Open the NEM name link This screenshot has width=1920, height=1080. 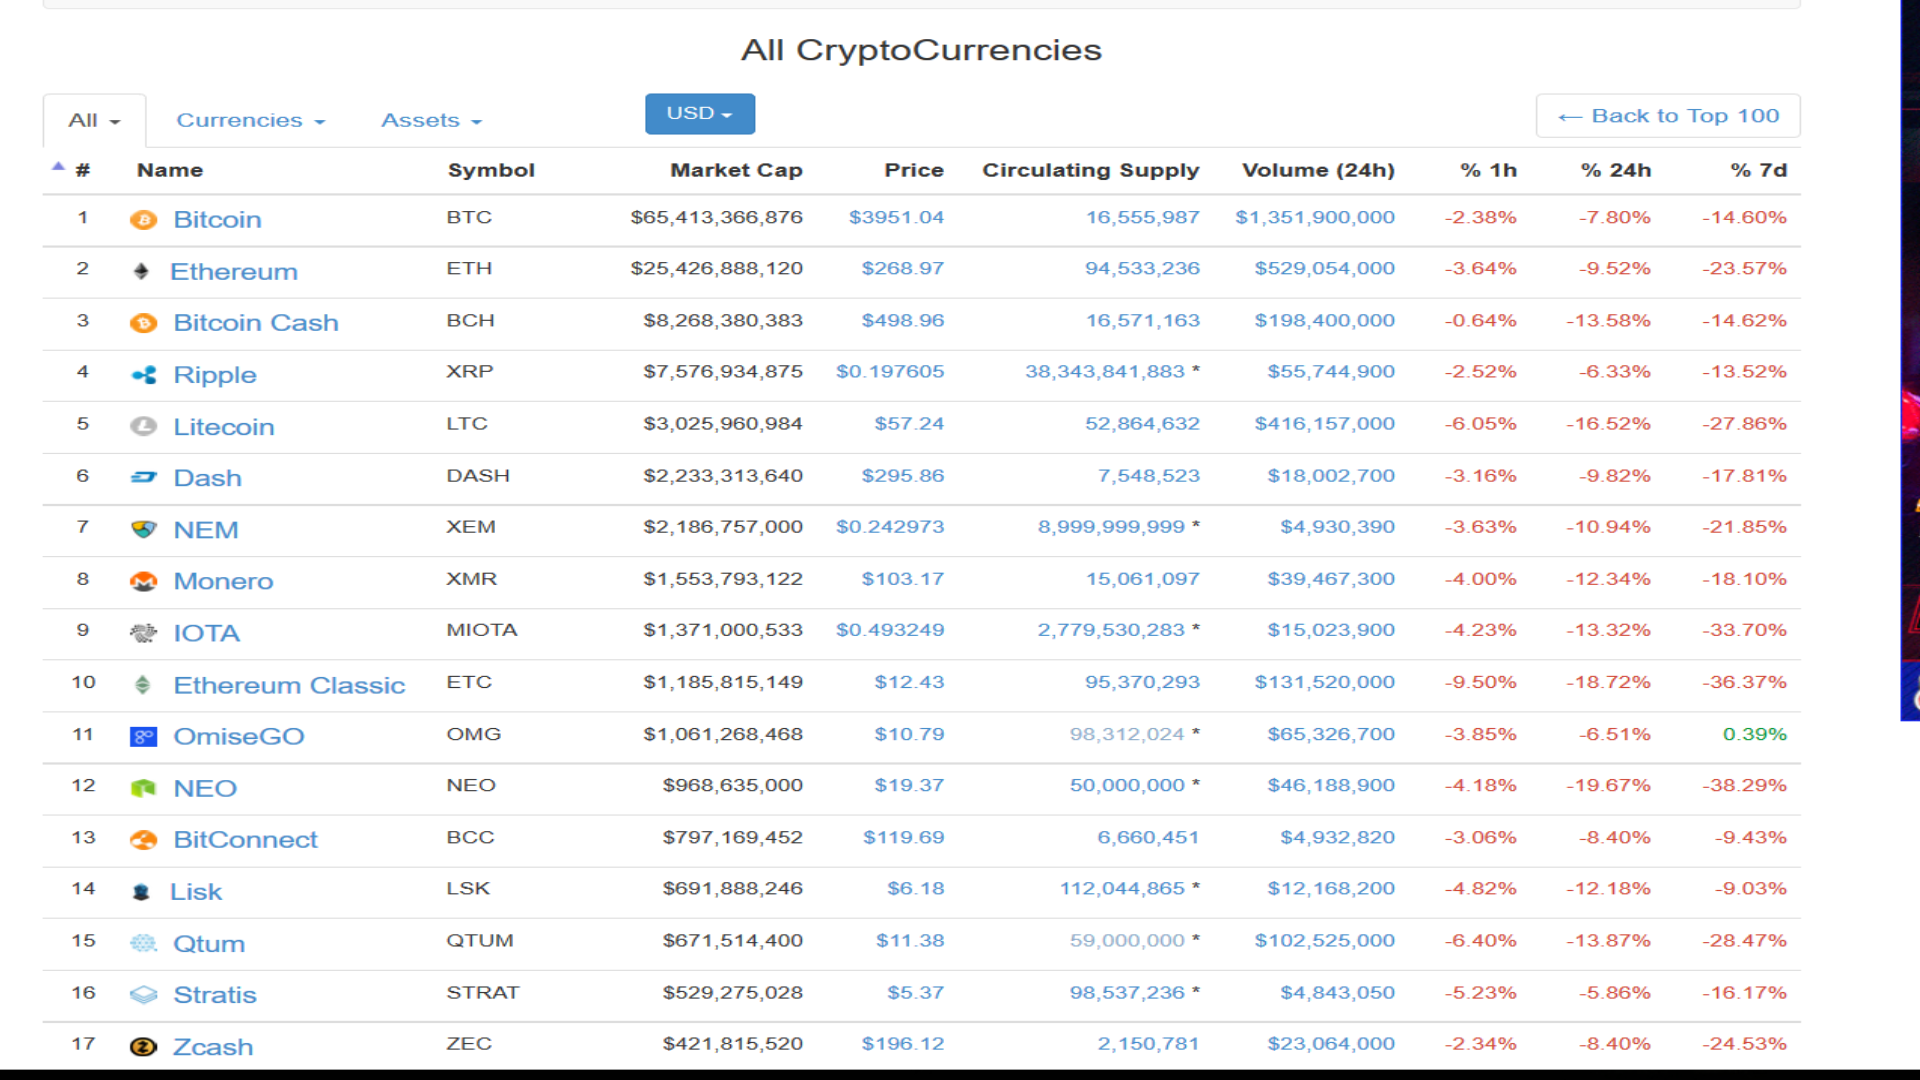206,530
